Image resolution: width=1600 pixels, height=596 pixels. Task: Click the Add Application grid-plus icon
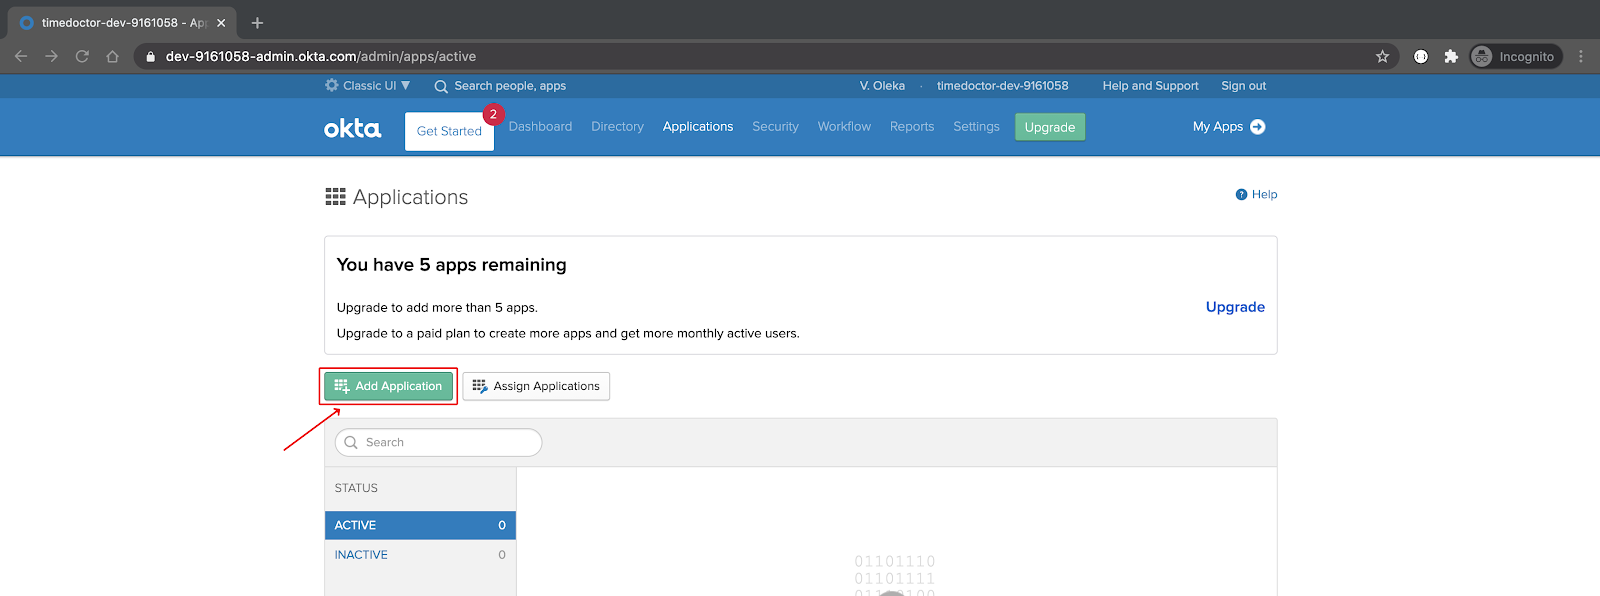(x=342, y=386)
